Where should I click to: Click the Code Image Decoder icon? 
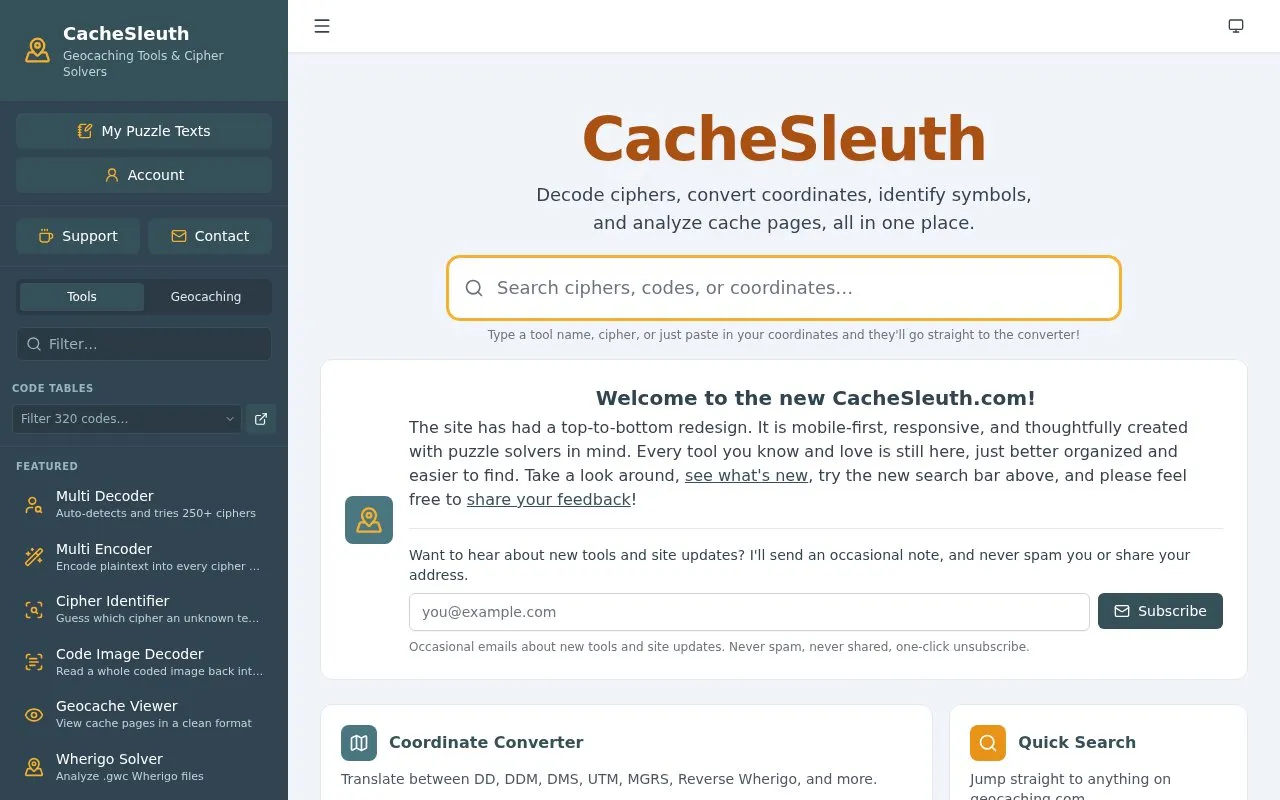34,662
